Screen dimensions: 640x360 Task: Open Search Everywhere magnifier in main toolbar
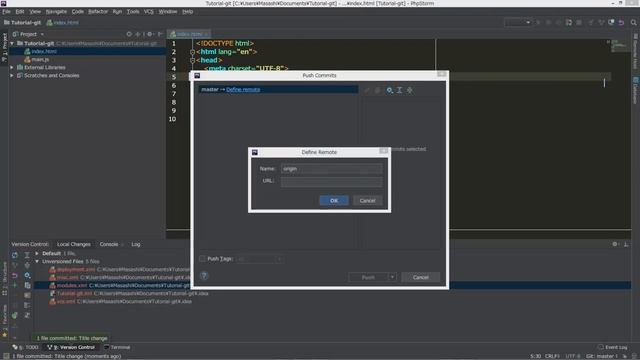(x=633, y=22)
